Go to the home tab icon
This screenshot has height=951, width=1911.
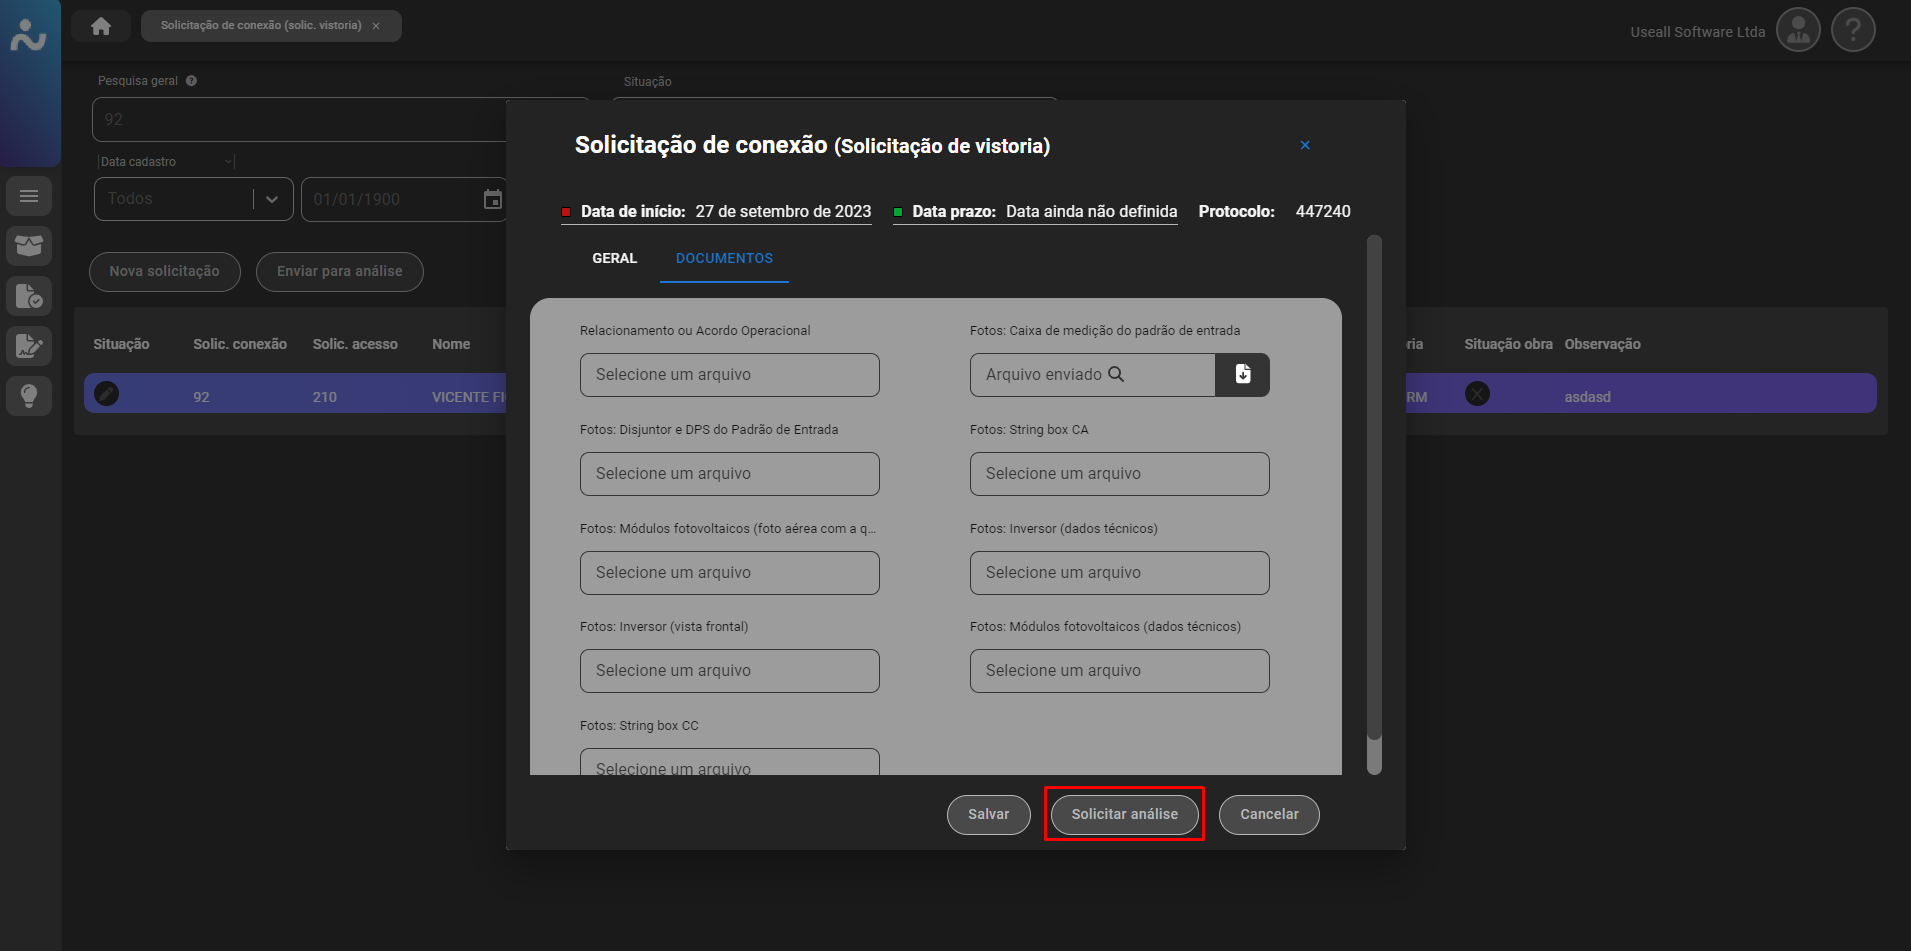coord(101,26)
